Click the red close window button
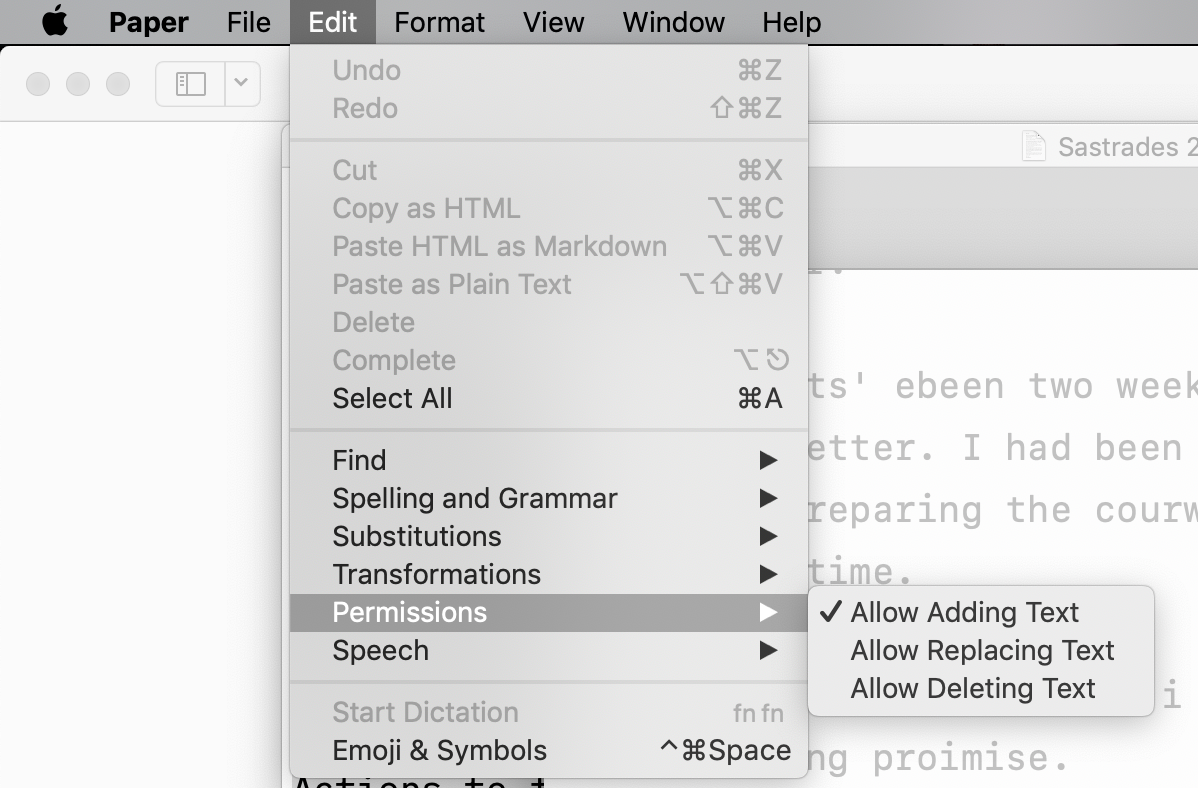 [x=38, y=83]
